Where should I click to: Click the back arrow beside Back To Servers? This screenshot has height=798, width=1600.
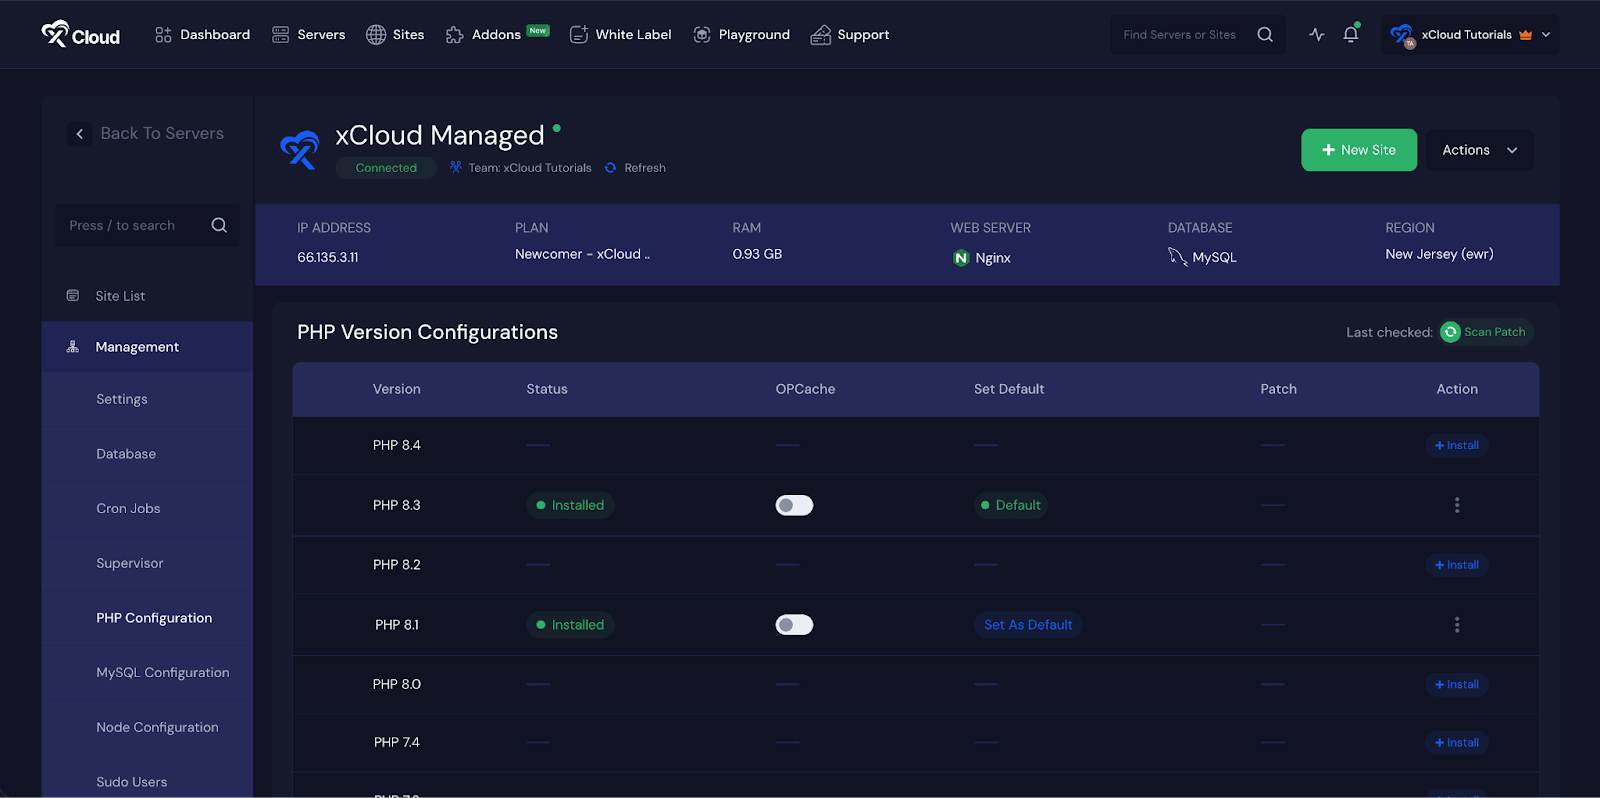pos(80,134)
